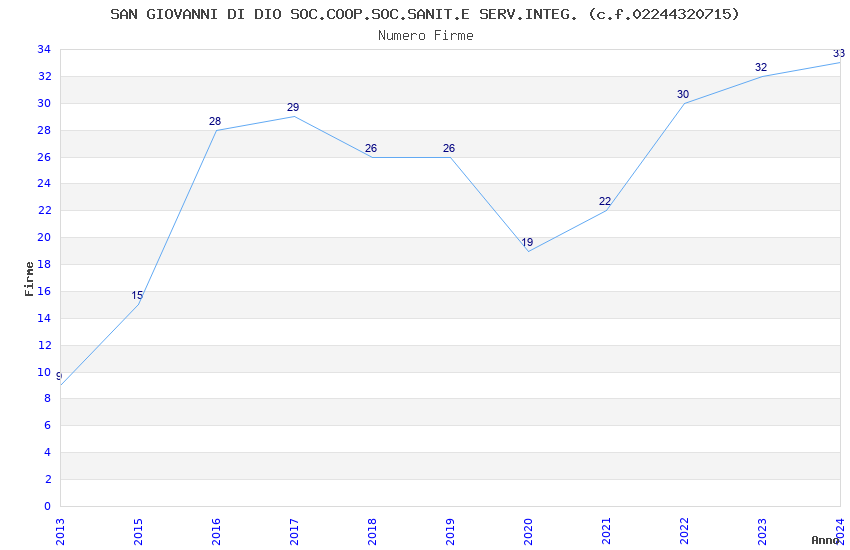Click the x-axis year 2019
Image resolution: width=850 pixels, height=550 pixels.
[450, 532]
